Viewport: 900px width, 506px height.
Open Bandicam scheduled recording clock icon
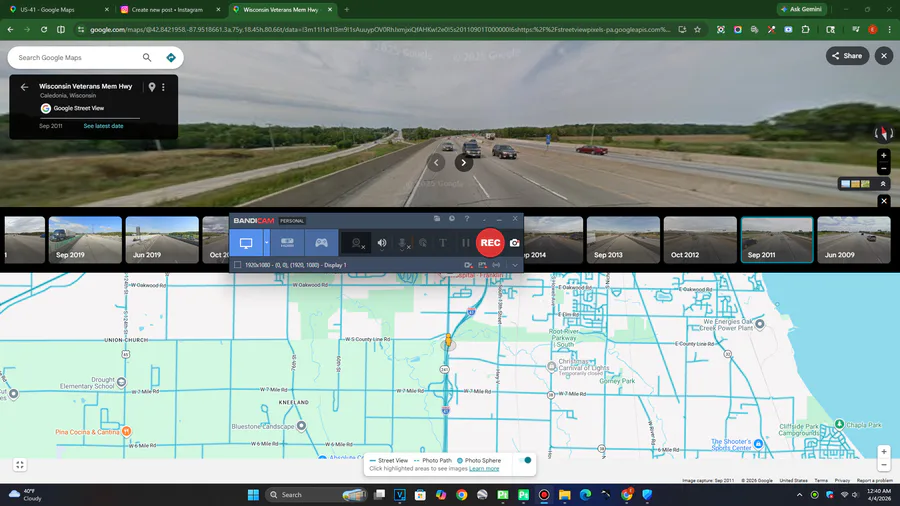tap(452, 219)
